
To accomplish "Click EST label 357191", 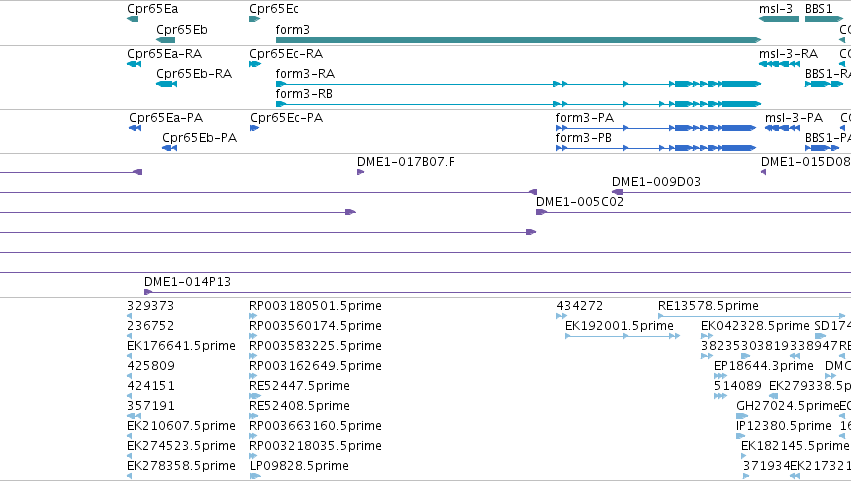I will pyautogui.click(x=150, y=406).
